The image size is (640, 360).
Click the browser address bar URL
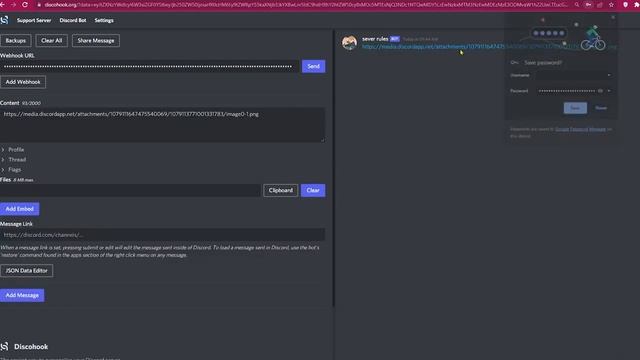[x=306, y=5]
